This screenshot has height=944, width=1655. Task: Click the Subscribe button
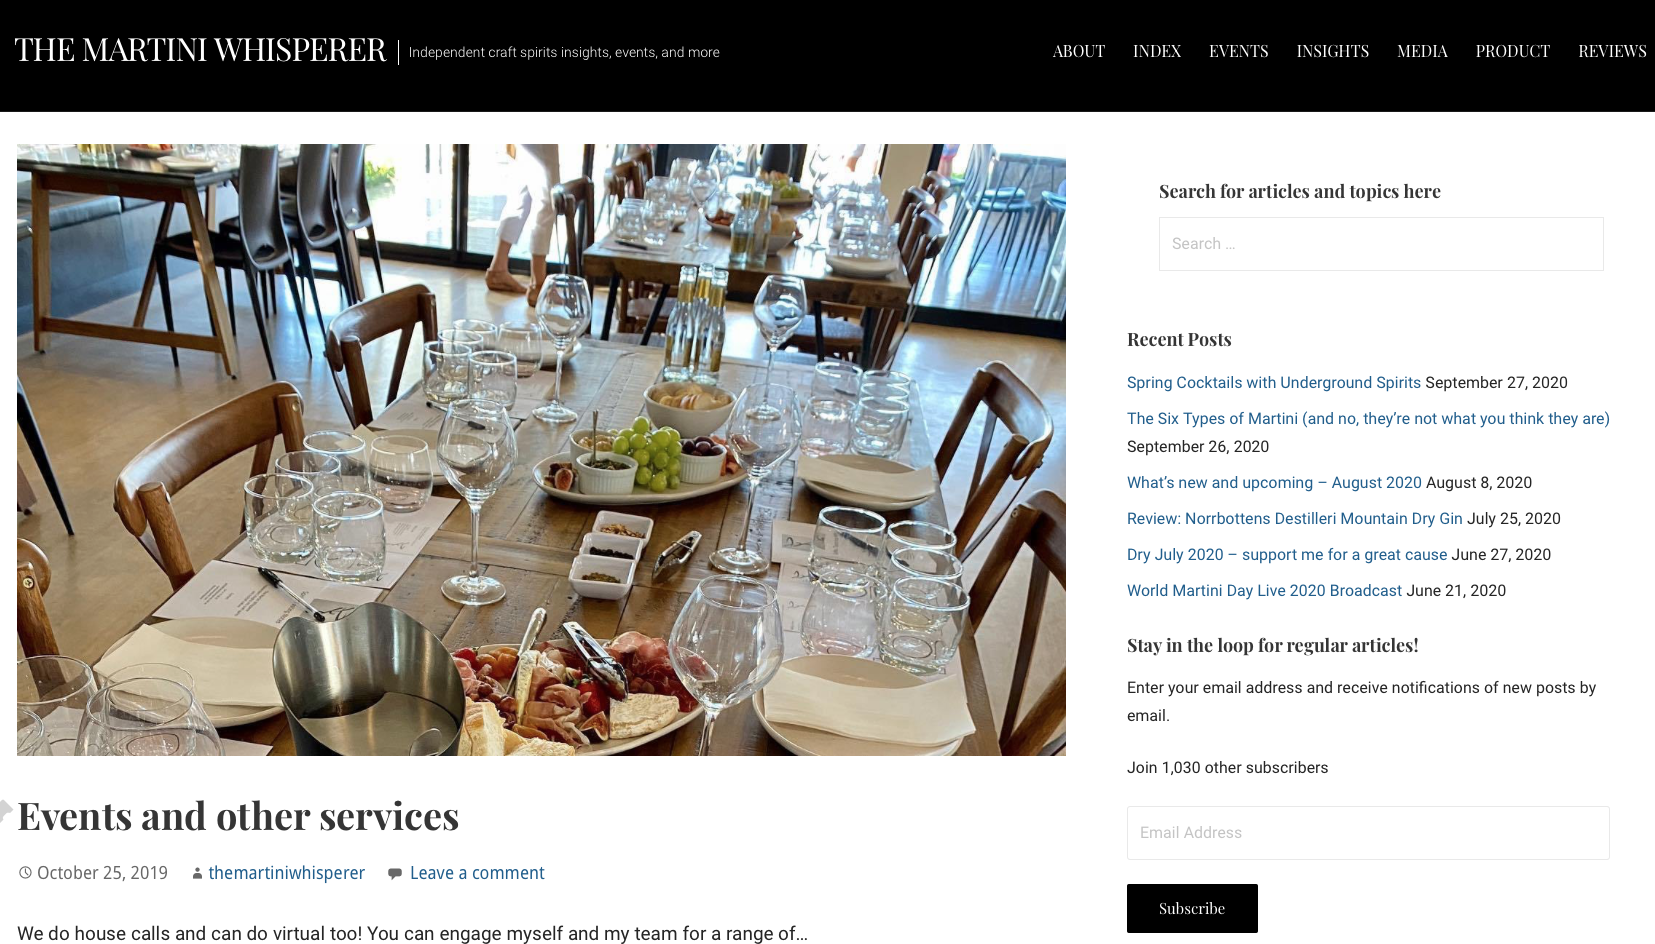point(1192,908)
